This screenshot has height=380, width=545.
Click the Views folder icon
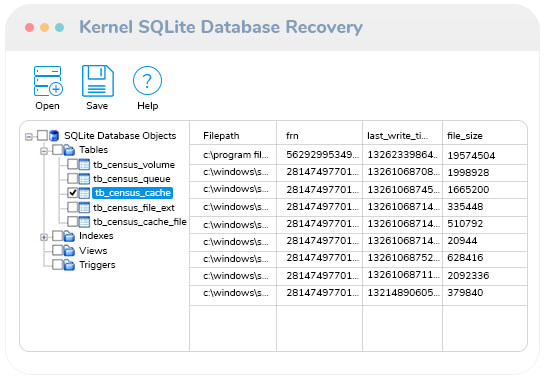(x=69, y=251)
